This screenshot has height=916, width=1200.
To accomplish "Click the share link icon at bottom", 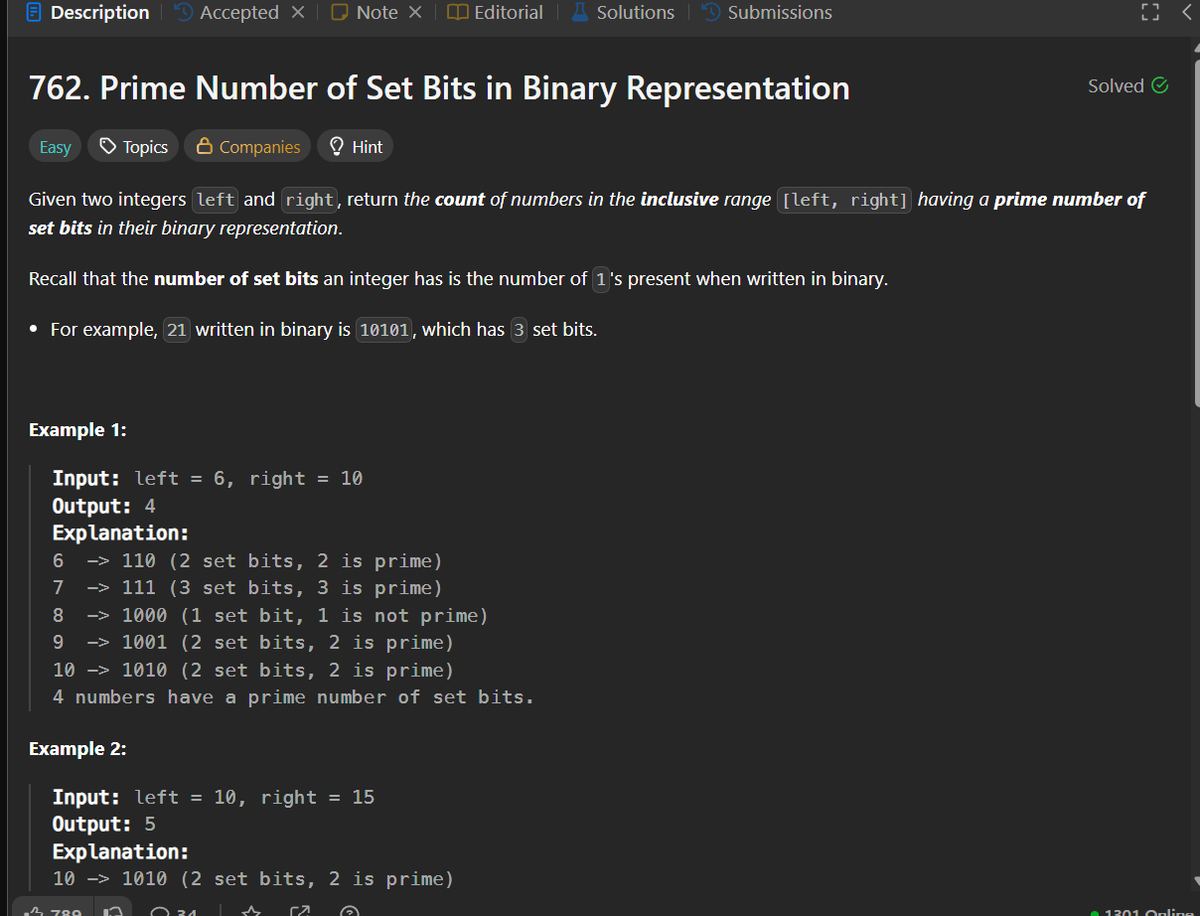I will click(301, 911).
